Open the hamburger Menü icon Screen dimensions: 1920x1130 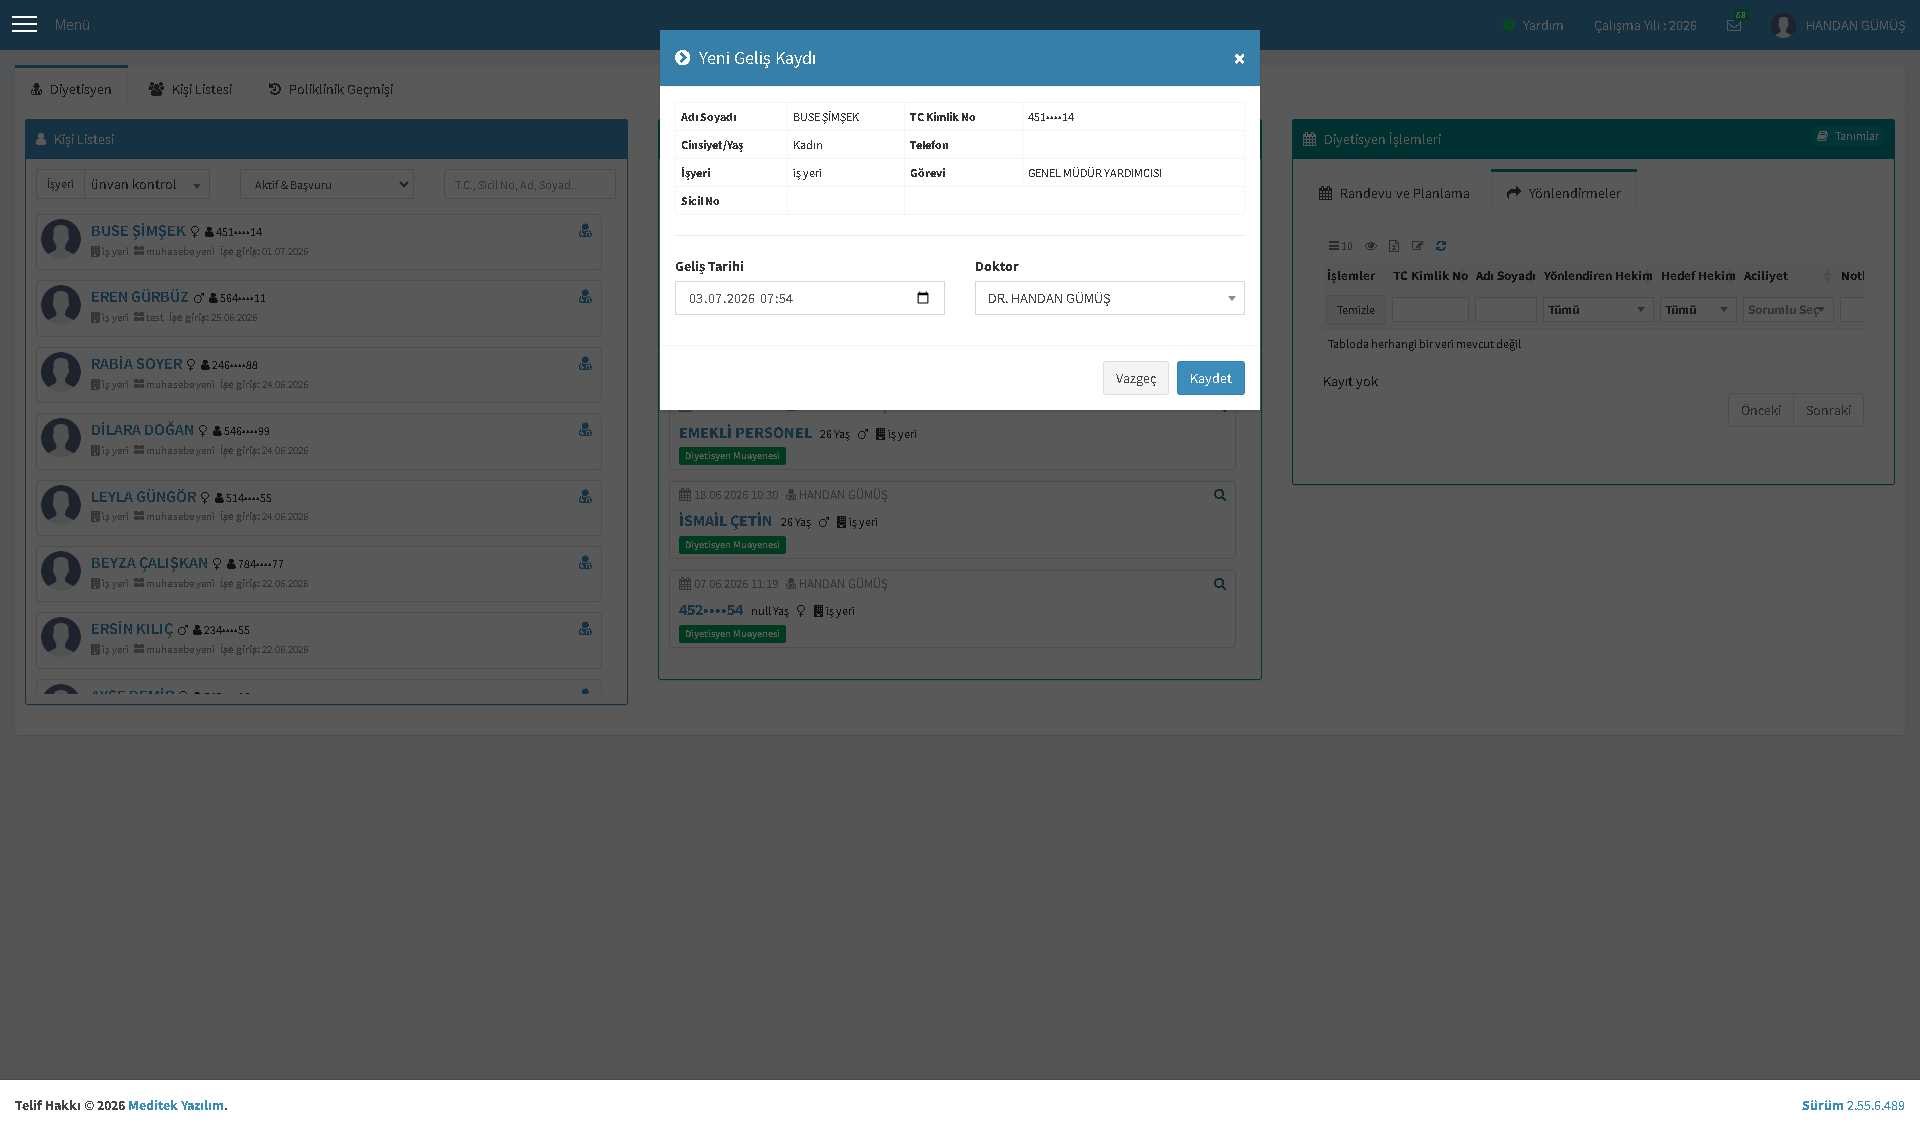click(24, 24)
